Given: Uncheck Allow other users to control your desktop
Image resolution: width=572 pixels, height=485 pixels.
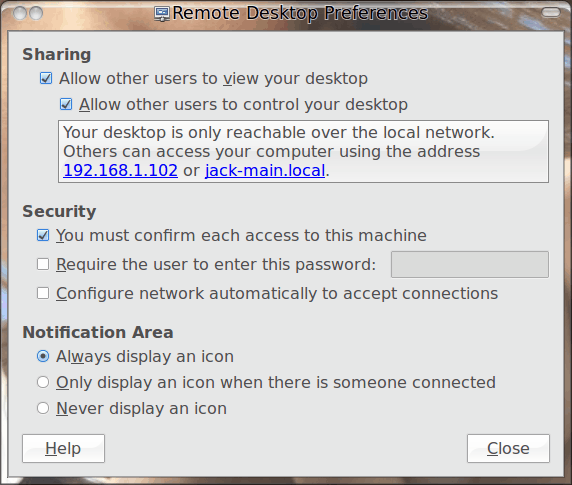Looking at the screenshot, I should point(66,104).
